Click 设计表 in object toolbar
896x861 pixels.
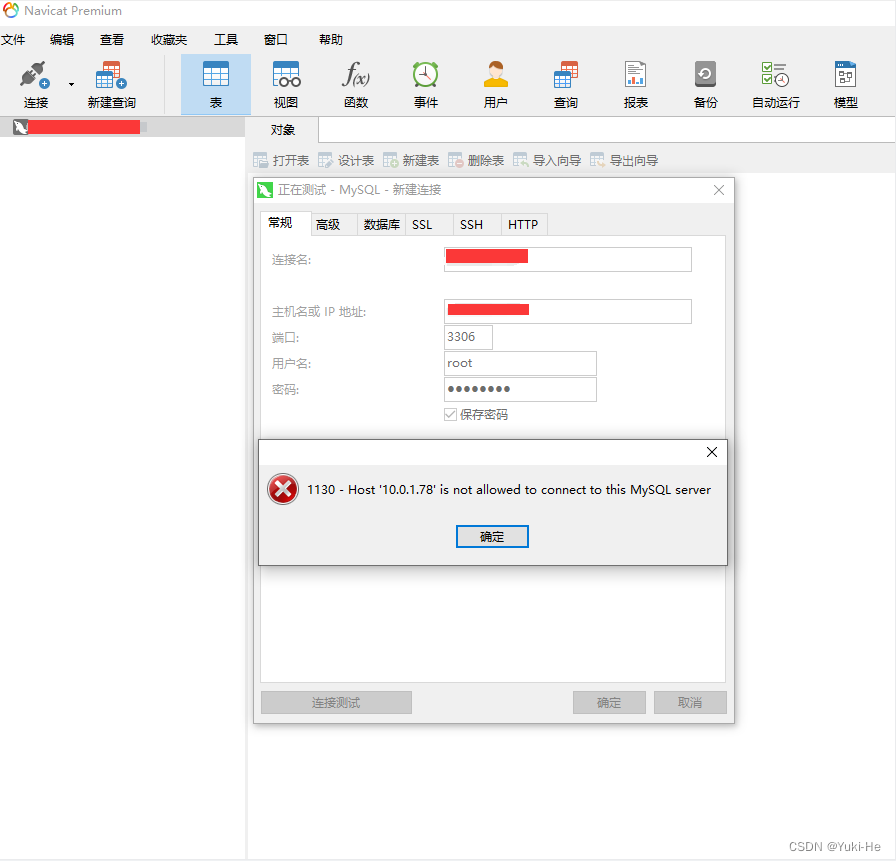pos(346,161)
